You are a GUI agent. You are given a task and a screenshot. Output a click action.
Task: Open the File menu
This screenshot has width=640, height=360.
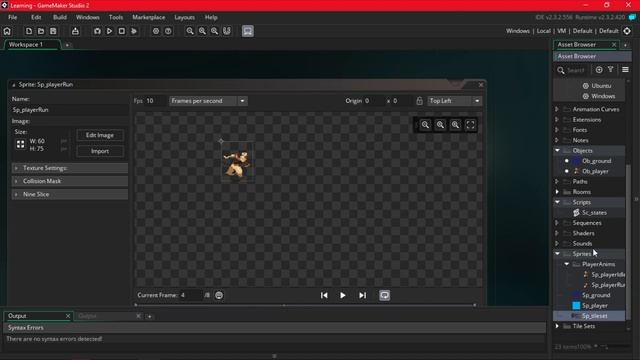(x=13, y=17)
